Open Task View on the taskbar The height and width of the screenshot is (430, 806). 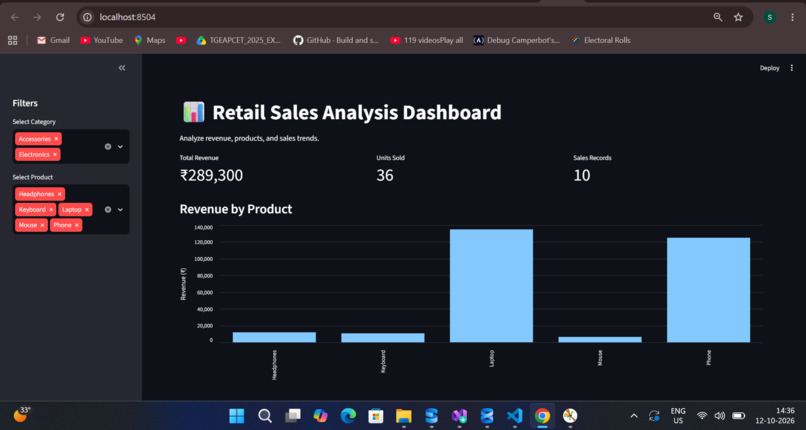pyautogui.click(x=292, y=415)
